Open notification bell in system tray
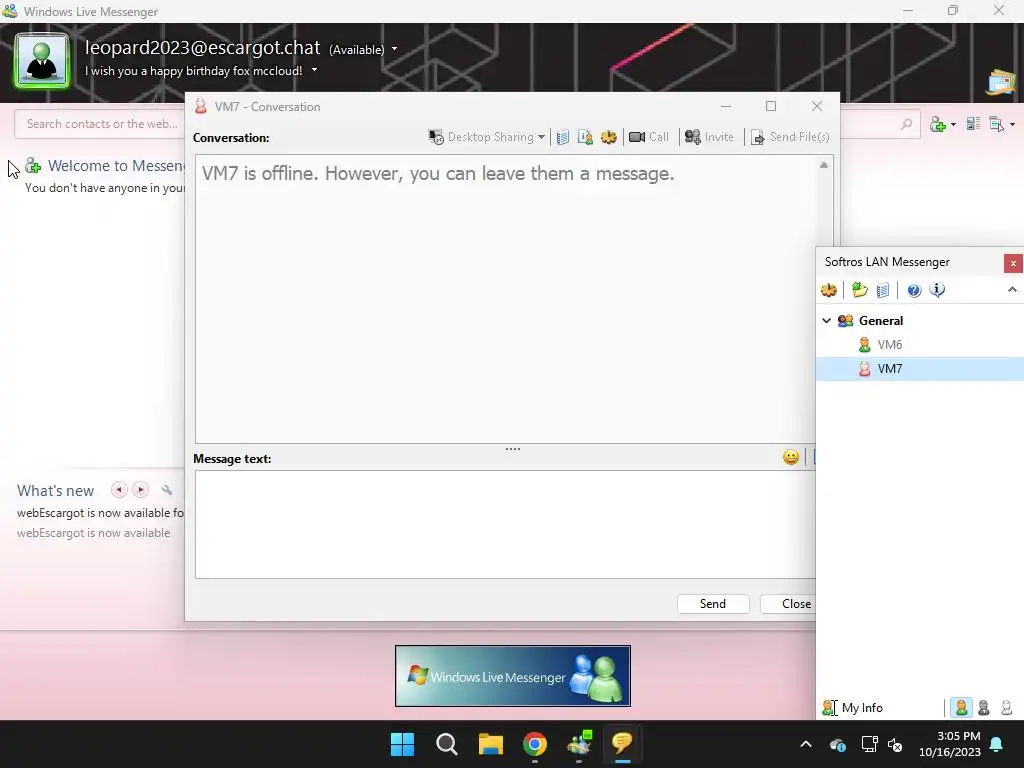This screenshot has height=768, width=1024. pyautogui.click(x=997, y=744)
